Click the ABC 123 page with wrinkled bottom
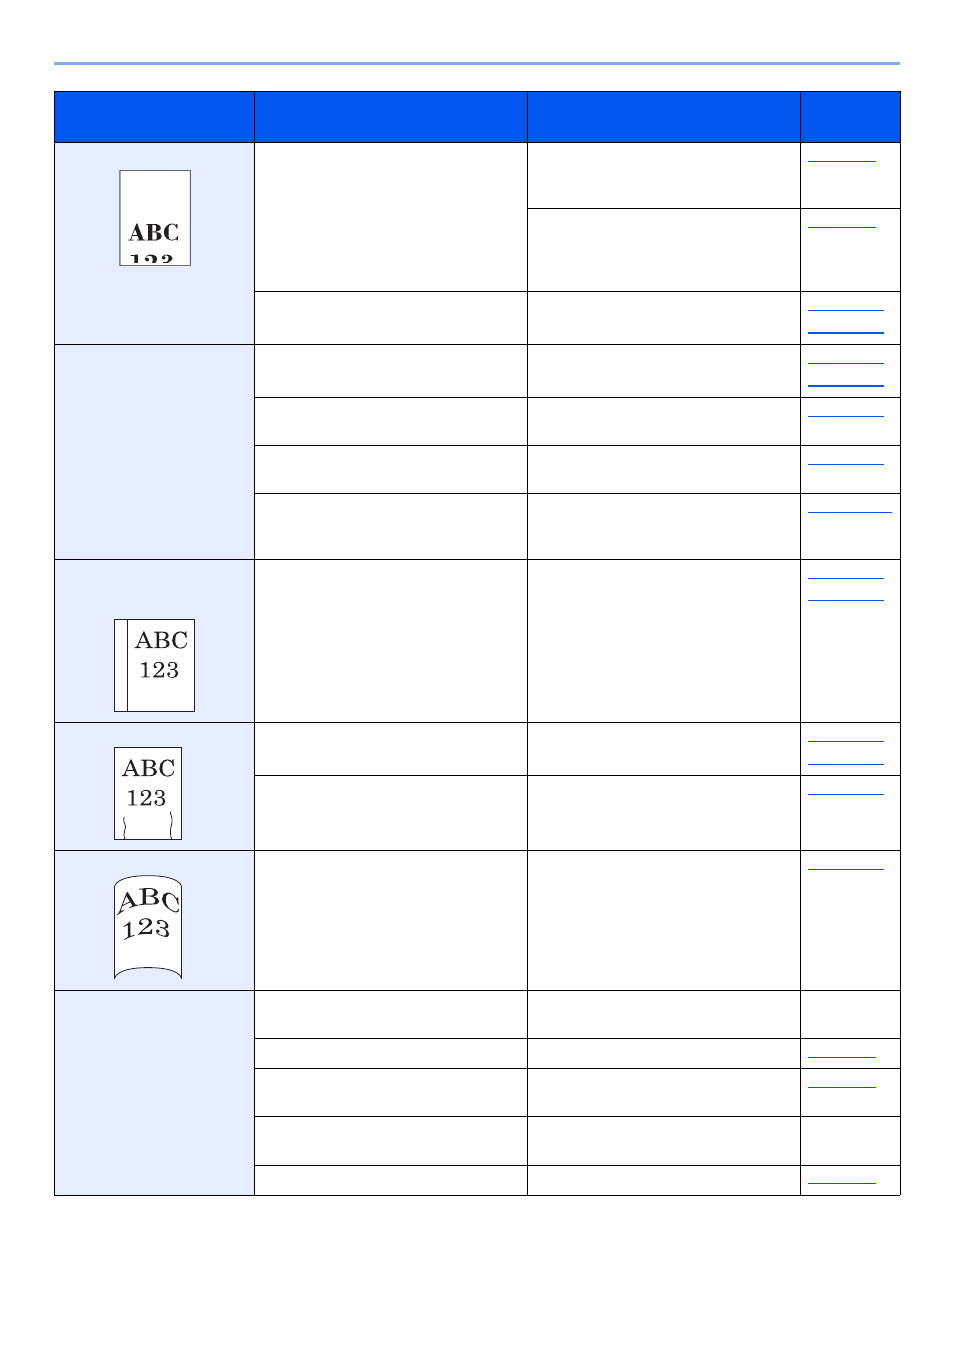Screen dimensions: 954x1350 tap(148, 793)
